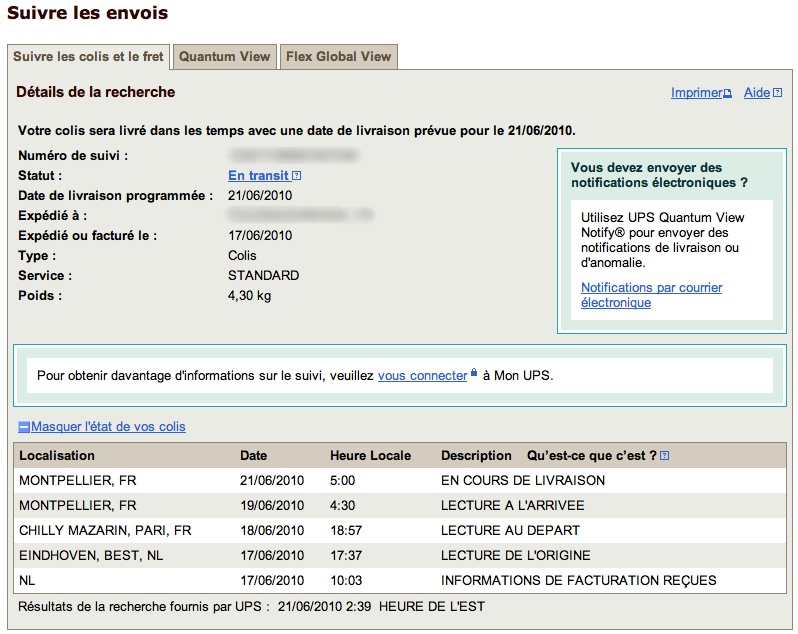Open the Aide link
Image resolution: width=798 pixels, height=634 pixels.
(x=757, y=93)
